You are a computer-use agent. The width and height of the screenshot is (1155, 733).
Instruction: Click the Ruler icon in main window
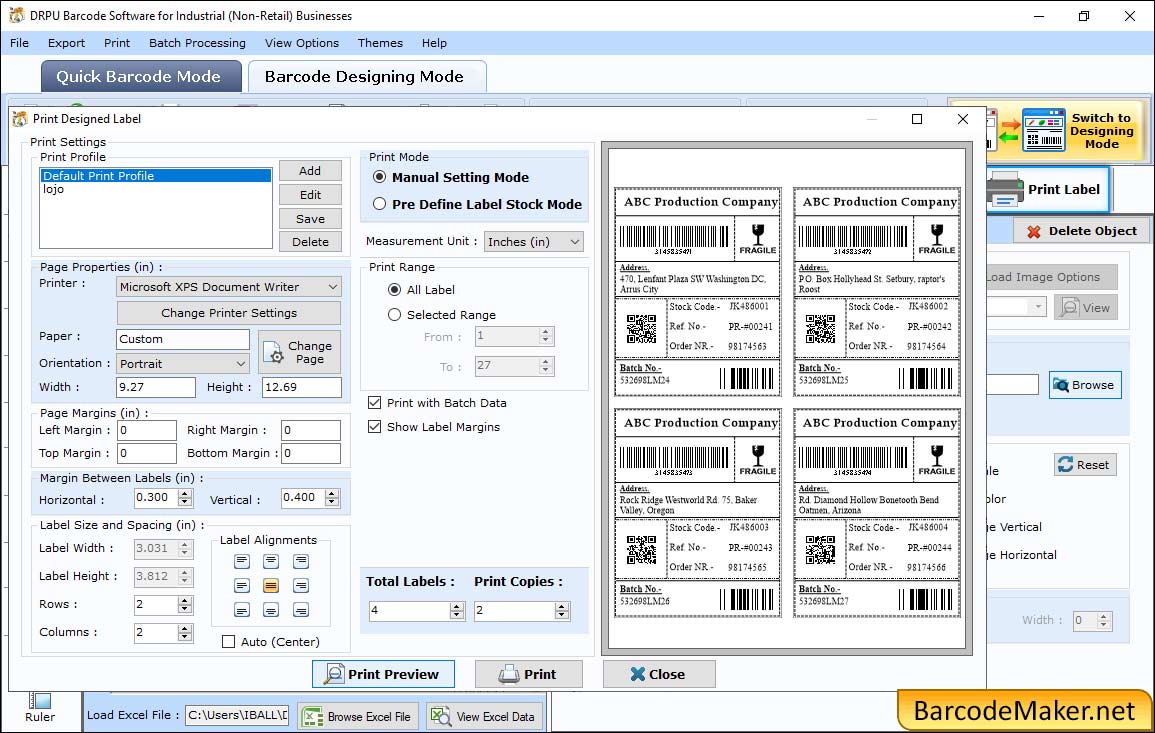[x=40, y=701]
